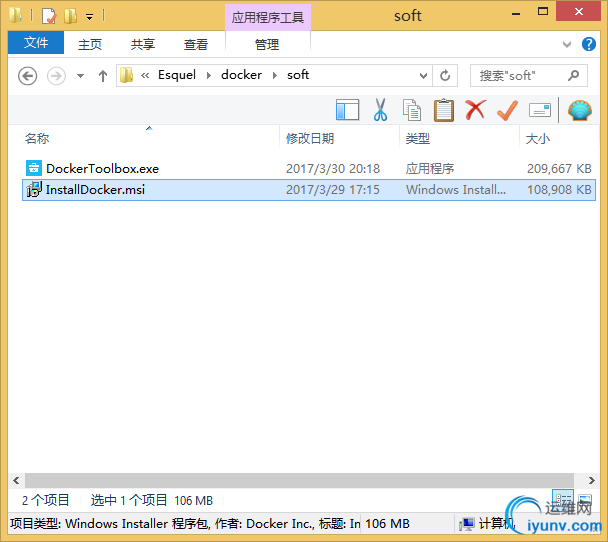This screenshot has width=608, height=542.
Task: Open the 文件 (File) menu tab
Action: click(36, 43)
